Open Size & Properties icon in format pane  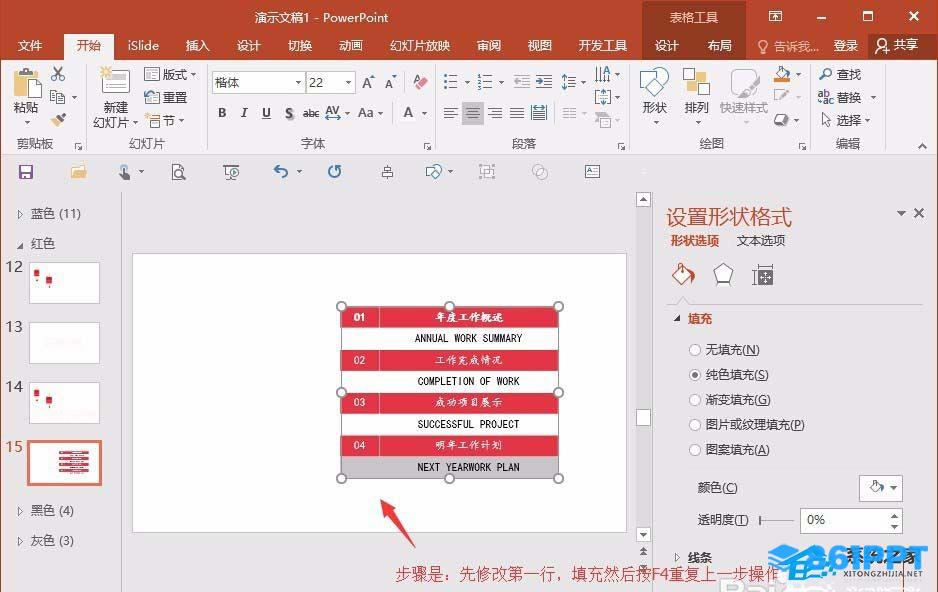(763, 275)
